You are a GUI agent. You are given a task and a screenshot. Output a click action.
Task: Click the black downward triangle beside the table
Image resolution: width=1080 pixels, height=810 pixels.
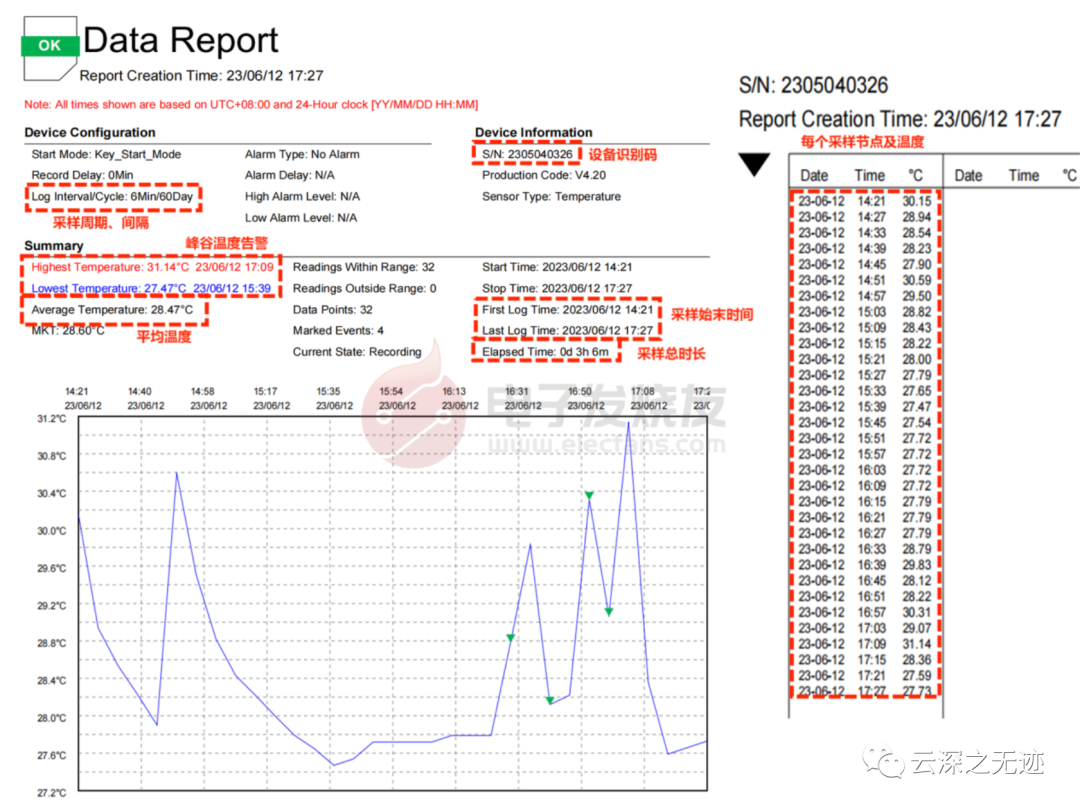[x=754, y=165]
